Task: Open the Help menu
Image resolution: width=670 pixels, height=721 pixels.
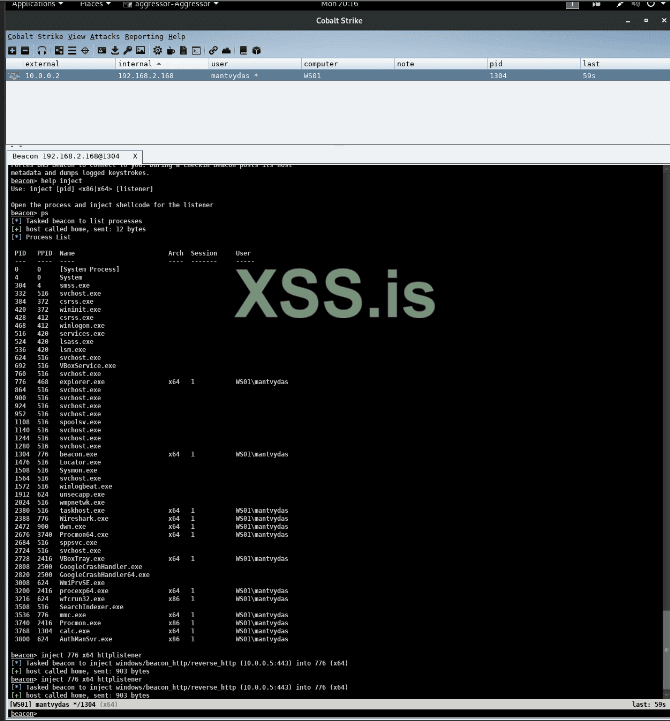Action: click(x=177, y=36)
